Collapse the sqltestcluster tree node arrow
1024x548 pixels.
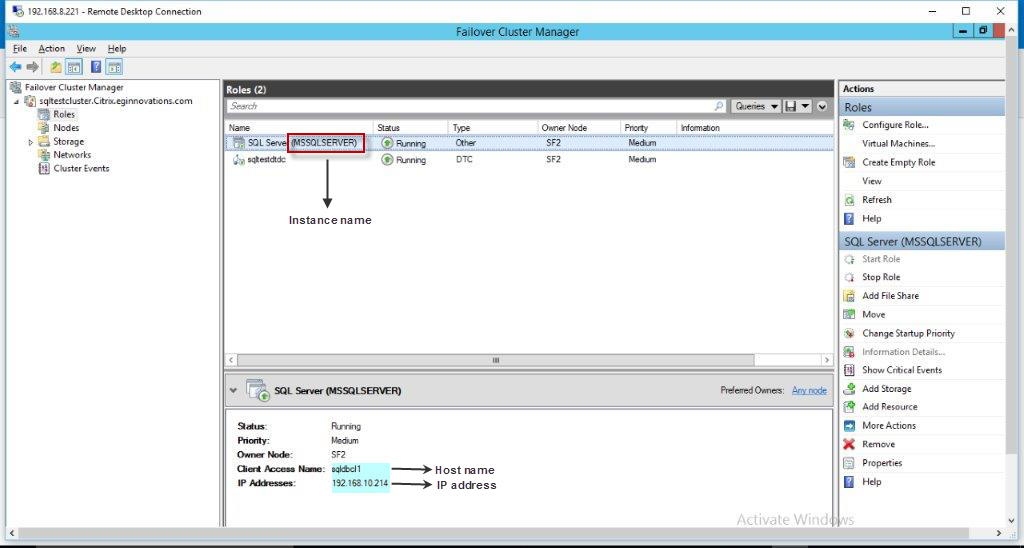[16, 101]
